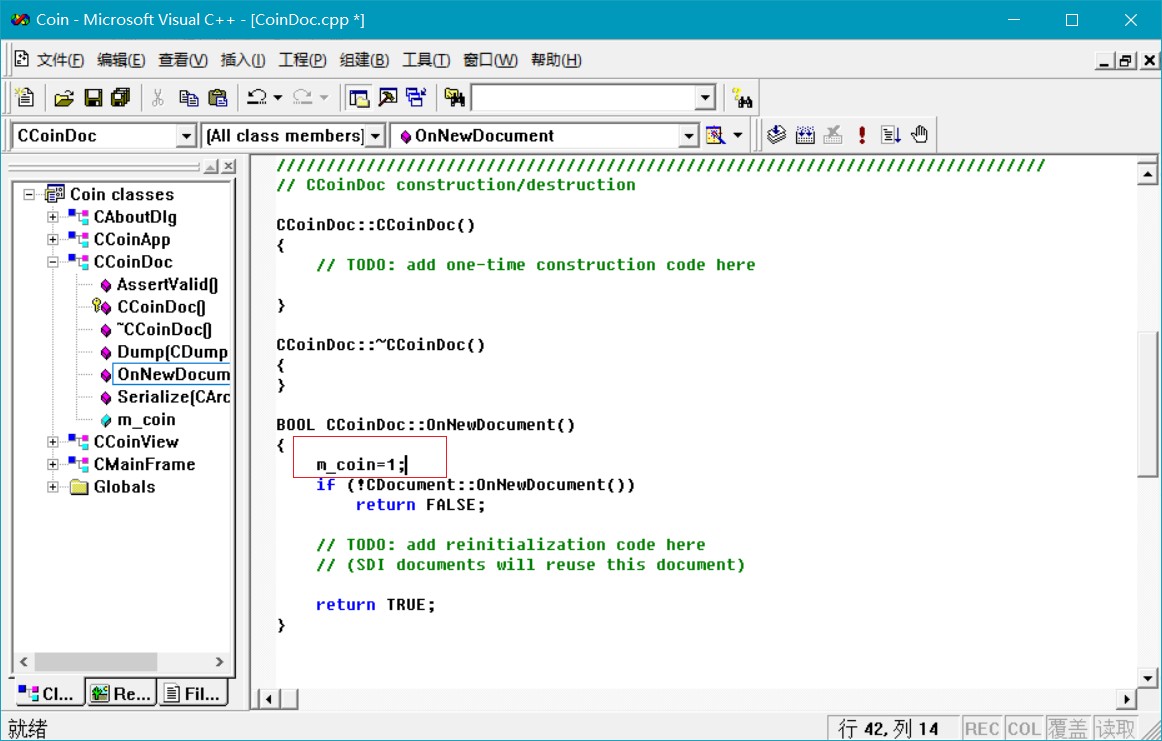Open the Redo history dropdown arrow
The height and width of the screenshot is (741, 1162).
[324, 98]
